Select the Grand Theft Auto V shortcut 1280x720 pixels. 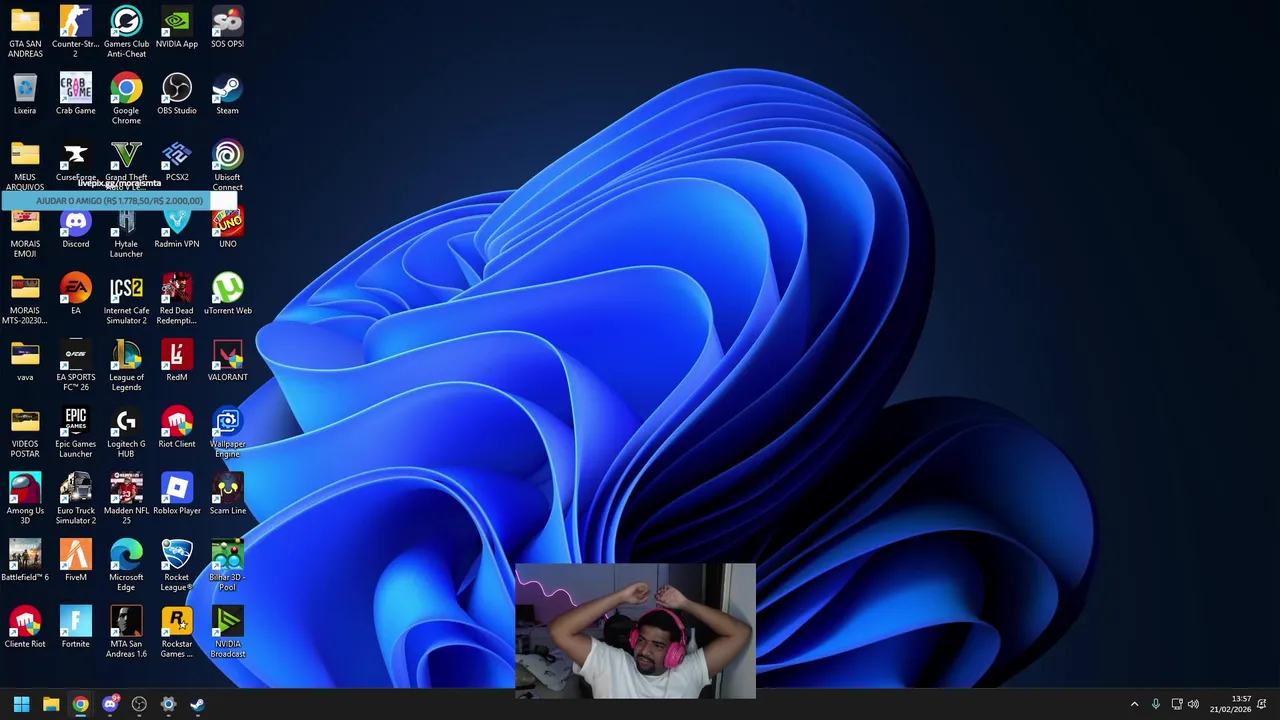[126, 164]
